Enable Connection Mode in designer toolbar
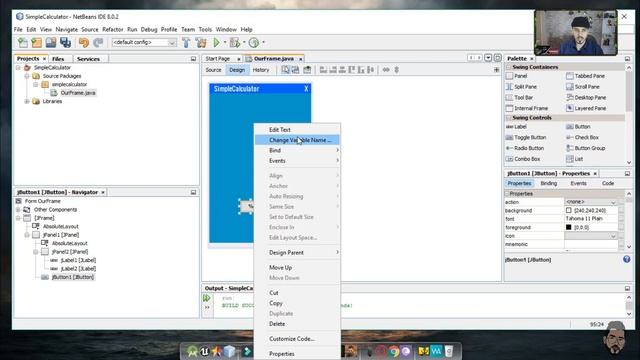Image resolution: width=640 pixels, height=360 pixels. pos(295,70)
